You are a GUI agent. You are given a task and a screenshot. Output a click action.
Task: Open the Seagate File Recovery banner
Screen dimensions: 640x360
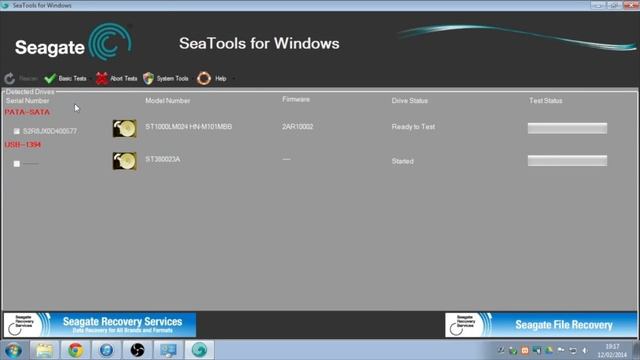point(541,325)
